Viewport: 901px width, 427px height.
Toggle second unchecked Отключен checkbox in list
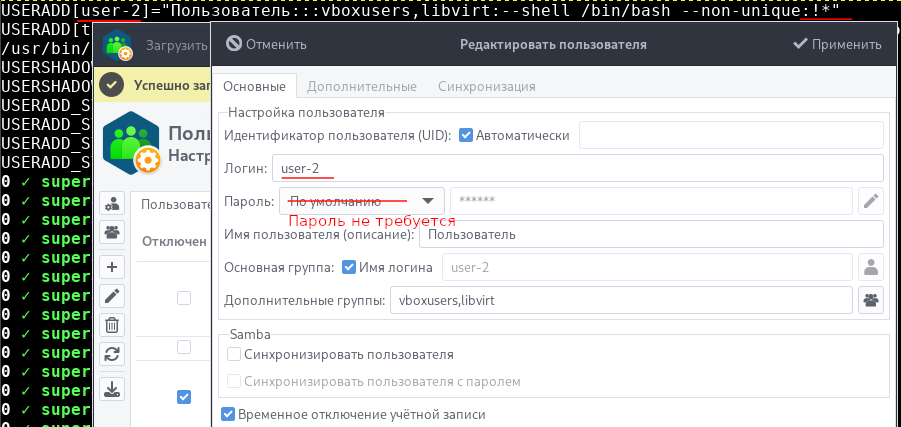pyautogui.click(x=184, y=347)
